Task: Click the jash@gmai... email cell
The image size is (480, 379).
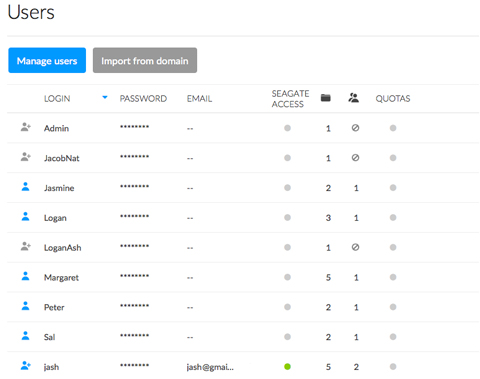Action: point(210,367)
